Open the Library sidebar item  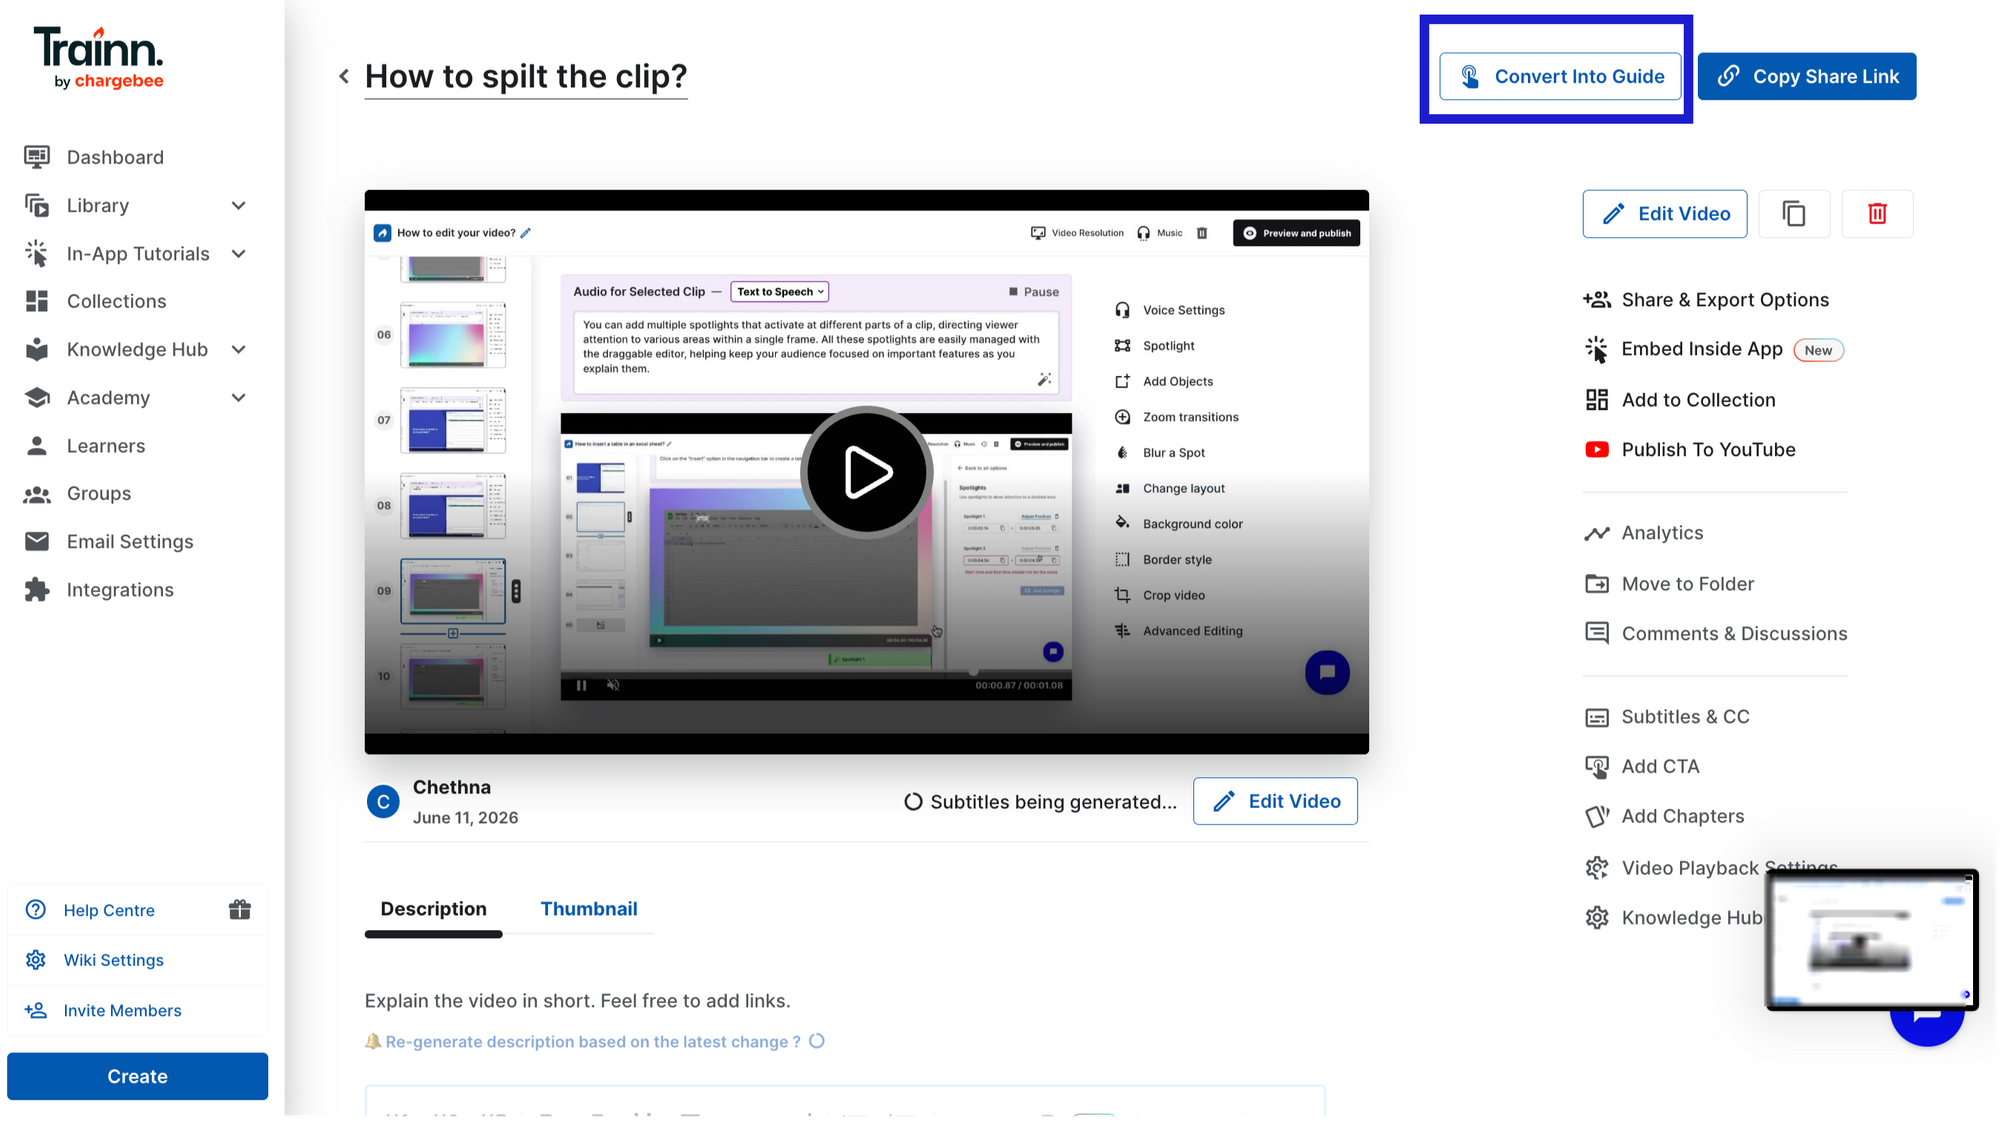click(x=97, y=205)
